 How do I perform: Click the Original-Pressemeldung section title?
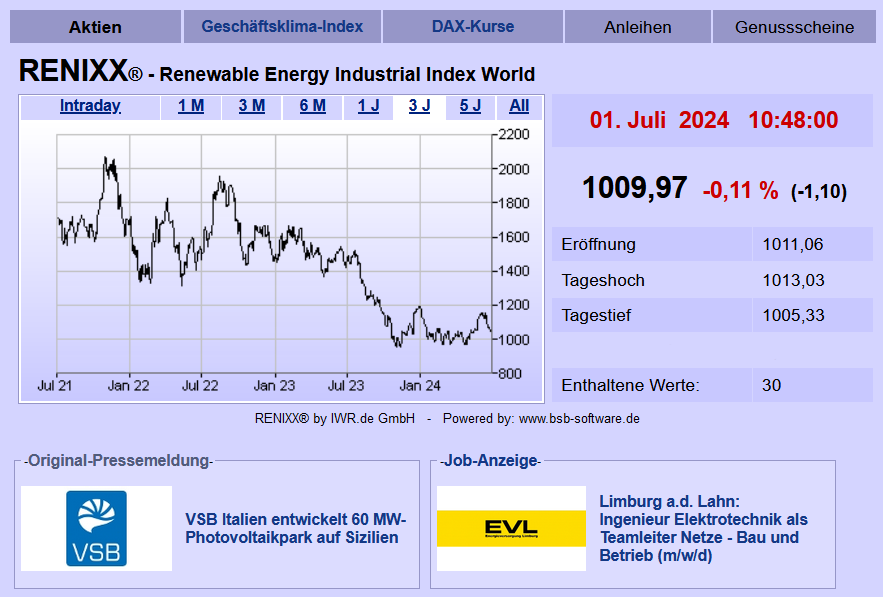pyautogui.click(x=119, y=461)
